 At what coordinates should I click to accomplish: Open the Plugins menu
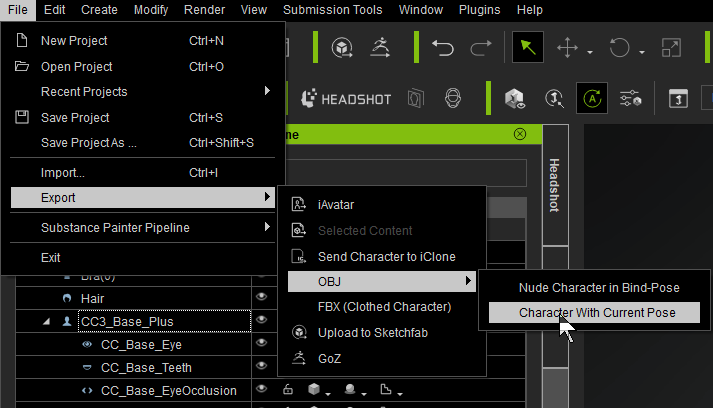click(479, 10)
